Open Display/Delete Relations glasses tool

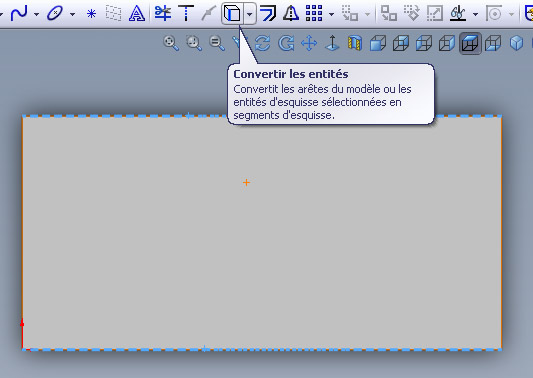click(x=458, y=14)
